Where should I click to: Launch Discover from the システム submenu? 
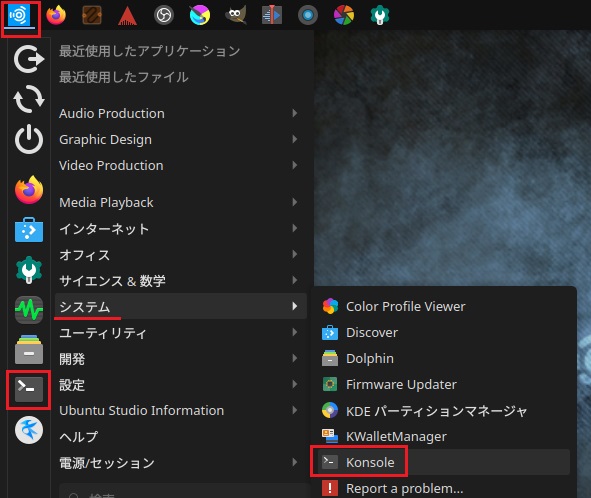[443, 333]
